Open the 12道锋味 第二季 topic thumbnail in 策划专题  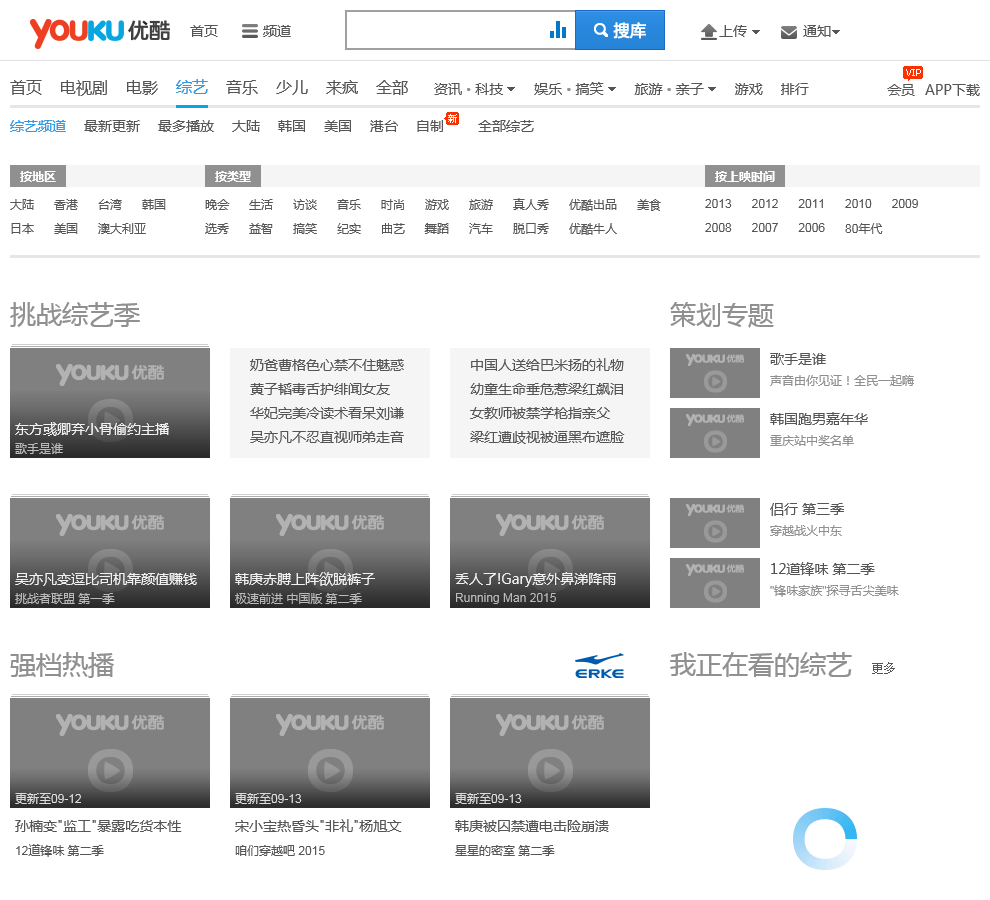715,583
